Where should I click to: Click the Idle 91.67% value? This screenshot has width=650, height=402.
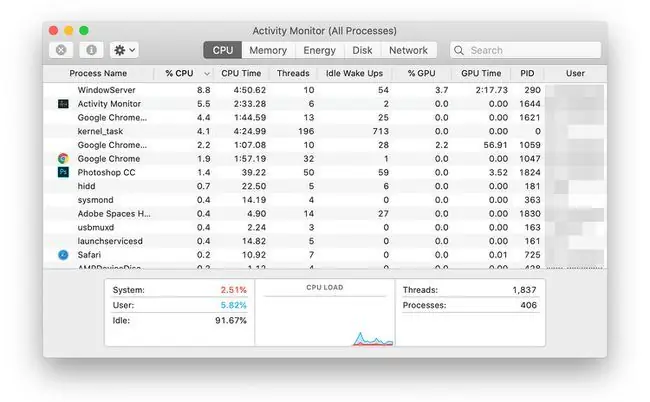pyautogui.click(x=231, y=320)
